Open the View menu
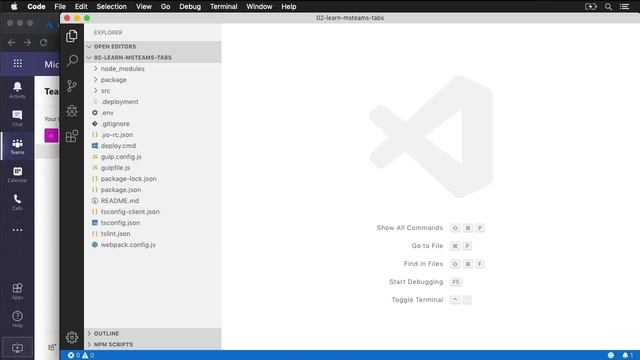Image resolution: width=640 pixels, height=360 pixels. tap(144, 7)
